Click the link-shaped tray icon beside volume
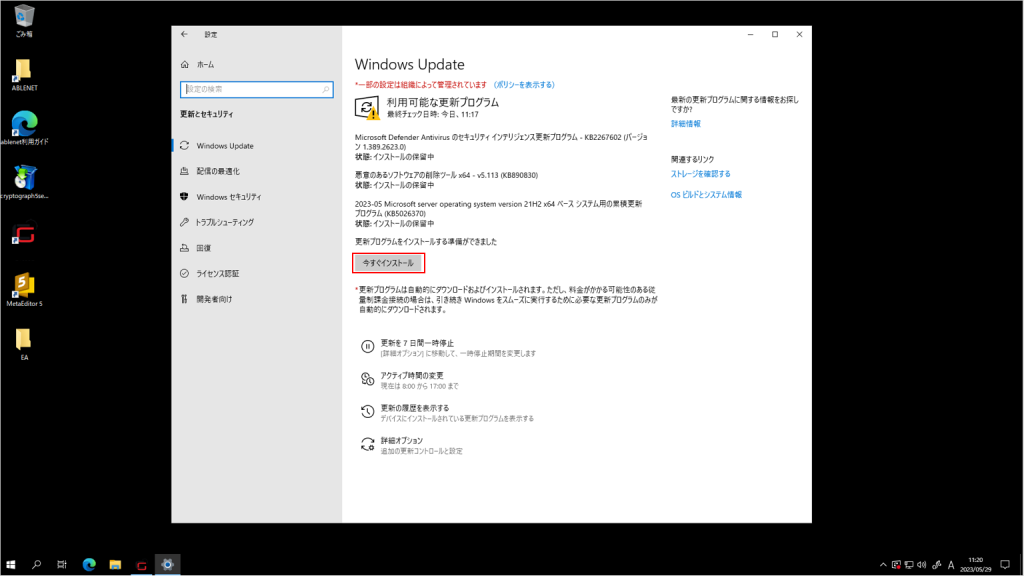 (x=936, y=565)
